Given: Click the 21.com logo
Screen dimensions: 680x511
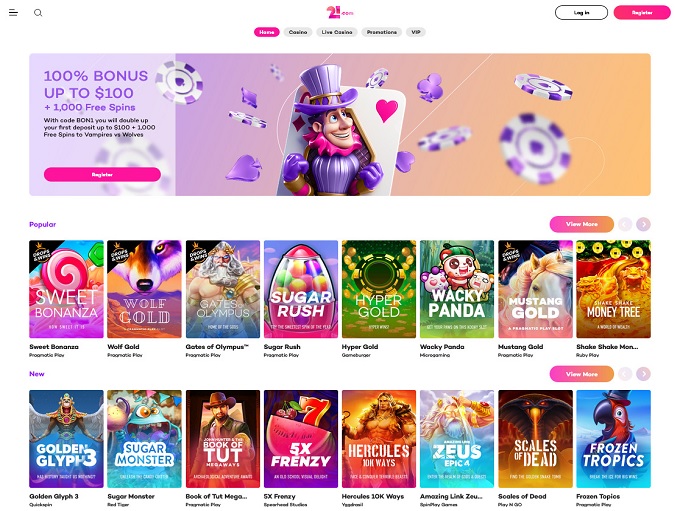Looking at the screenshot, I should 340,12.
